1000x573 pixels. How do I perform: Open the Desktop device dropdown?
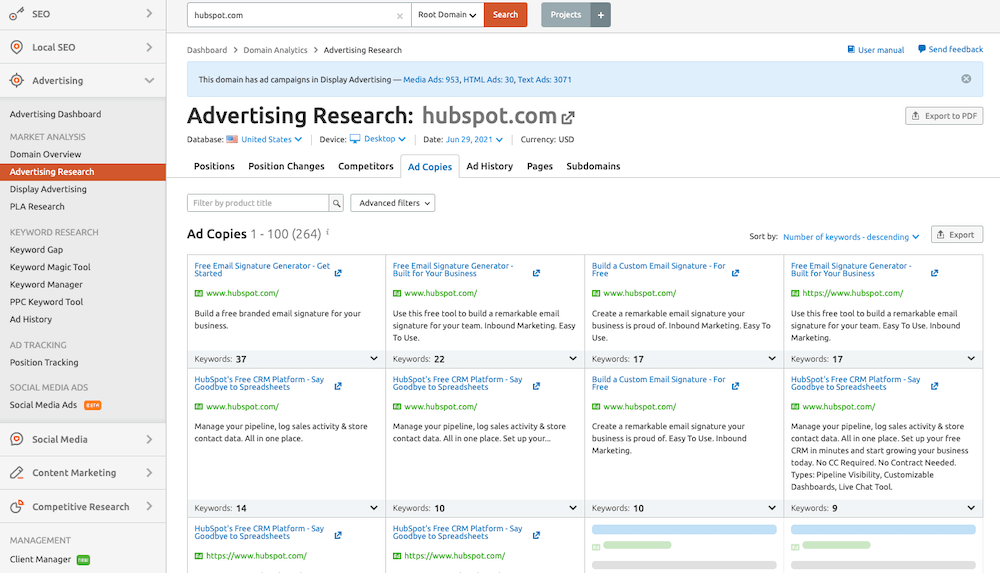[x=385, y=138]
